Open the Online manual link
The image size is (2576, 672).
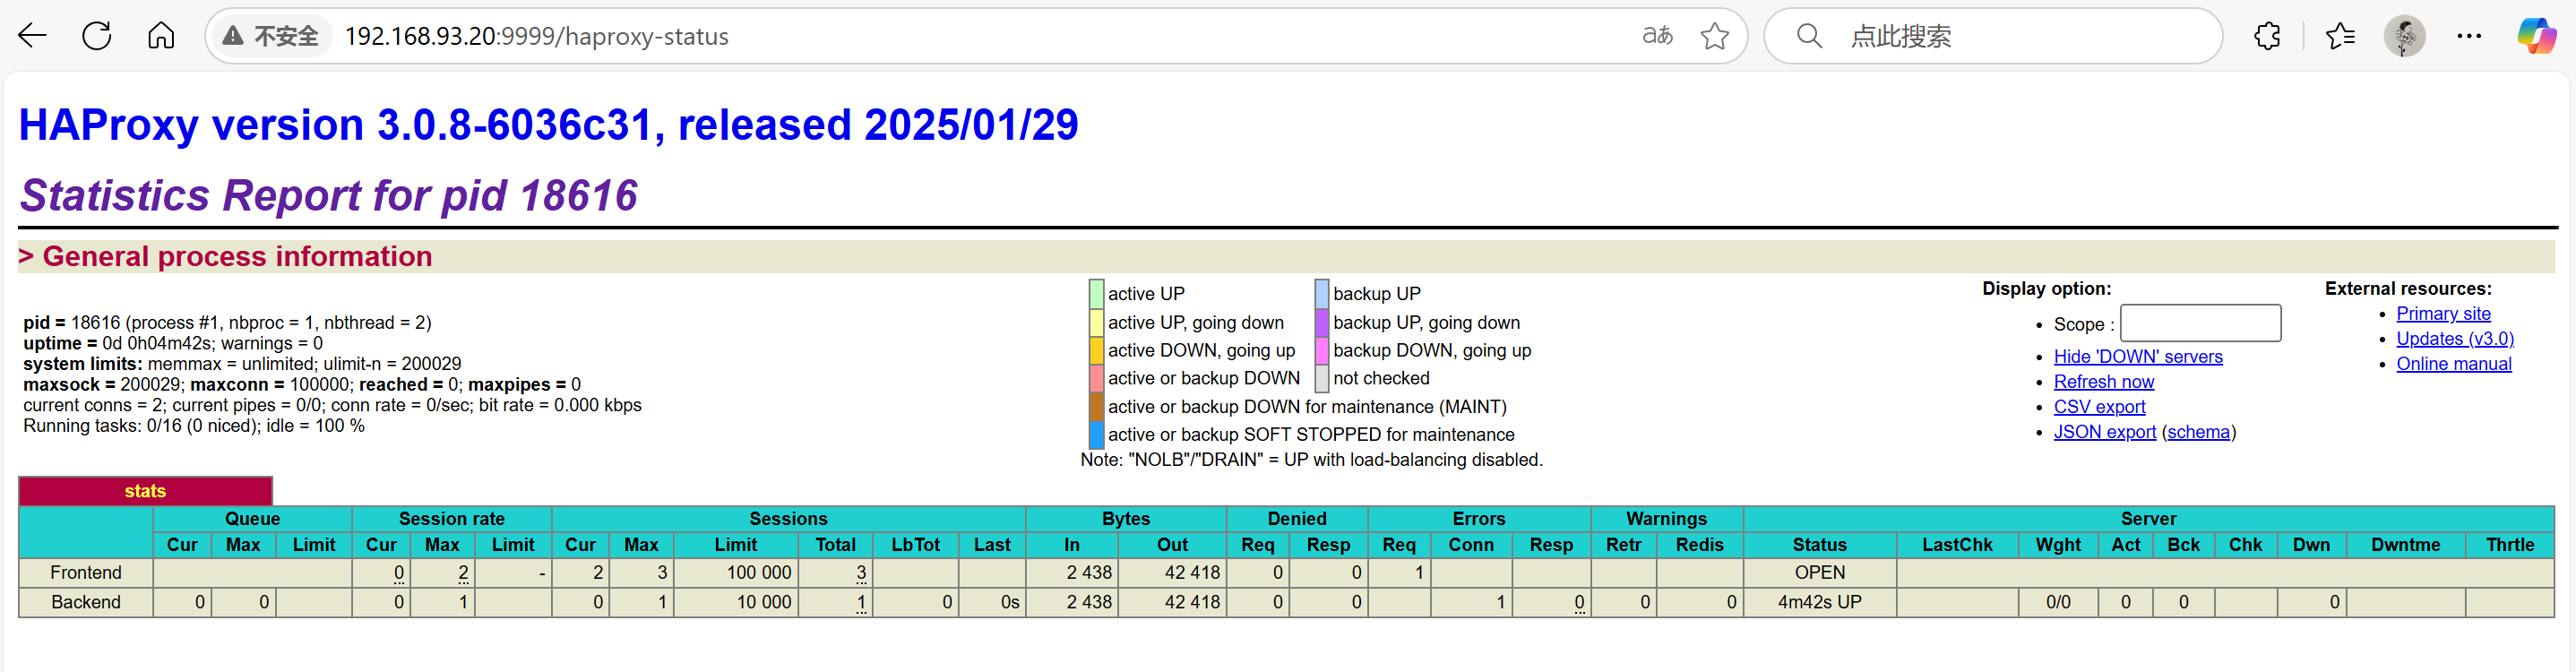click(x=2453, y=364)
